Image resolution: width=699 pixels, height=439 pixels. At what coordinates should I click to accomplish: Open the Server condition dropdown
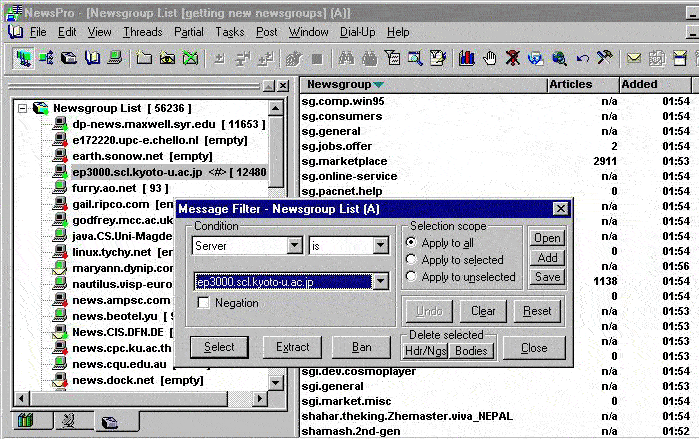pyautogui.click(x=295, y=245)
